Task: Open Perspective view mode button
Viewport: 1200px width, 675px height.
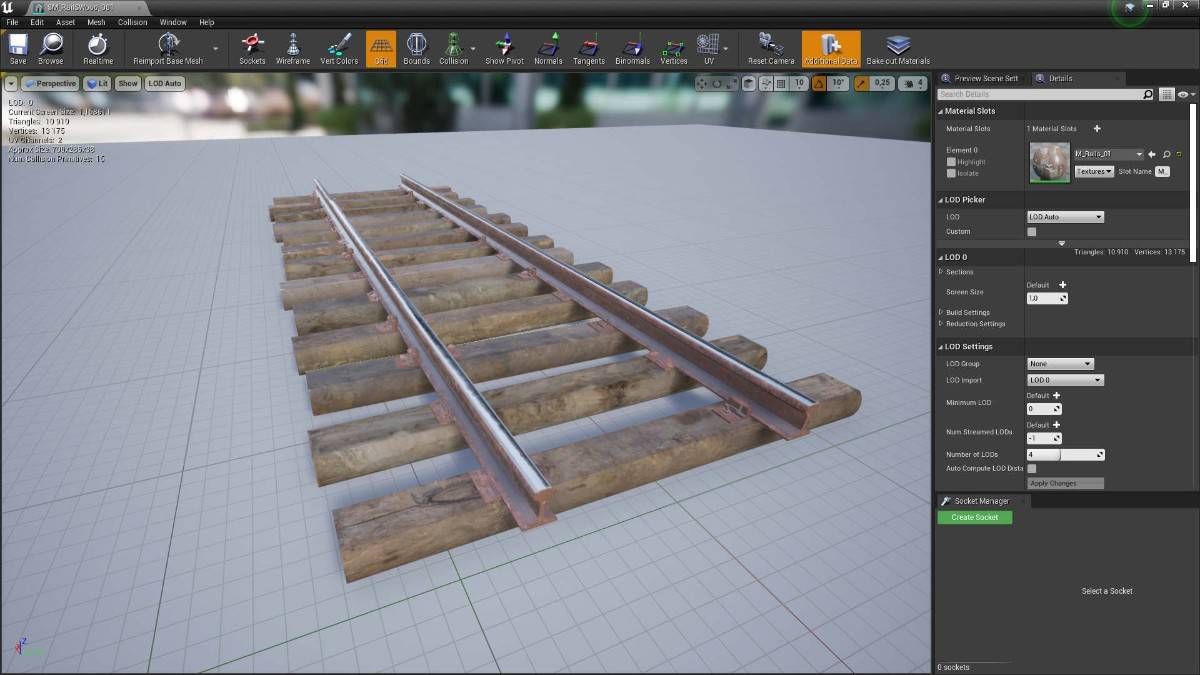Action: (x=50, y=84)
